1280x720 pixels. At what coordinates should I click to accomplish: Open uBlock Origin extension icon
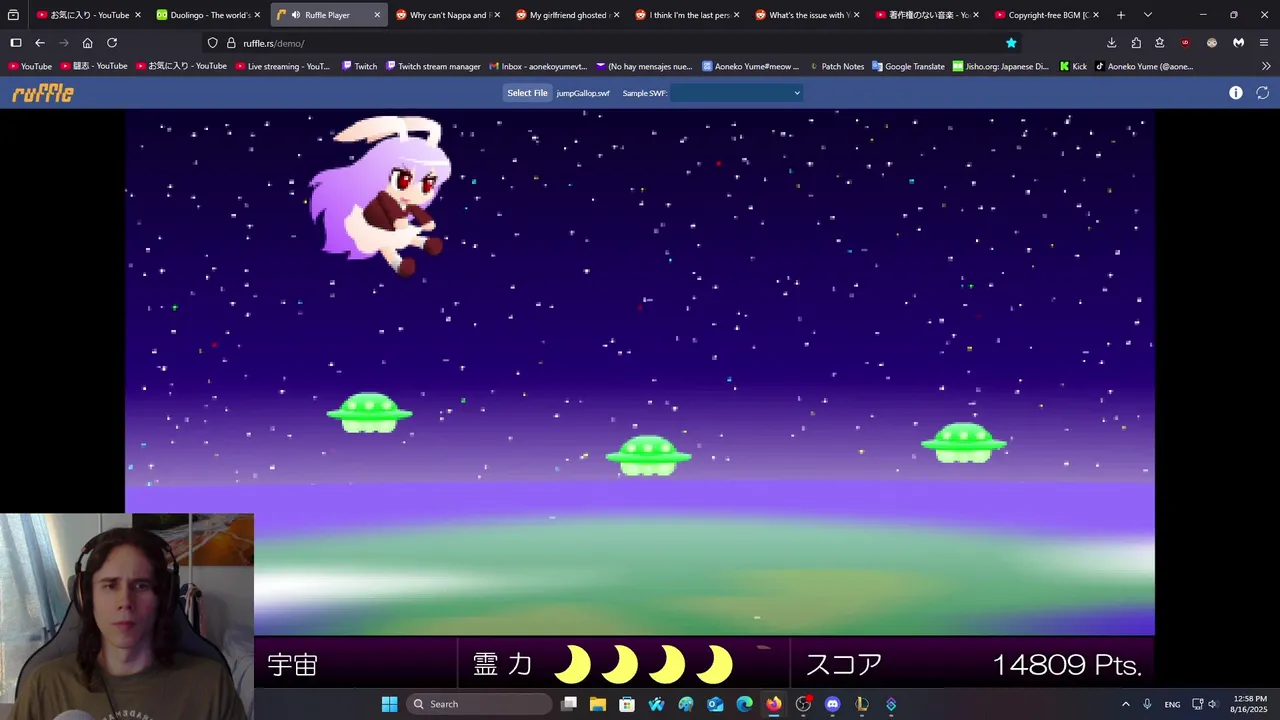[x=1185, y=43]
